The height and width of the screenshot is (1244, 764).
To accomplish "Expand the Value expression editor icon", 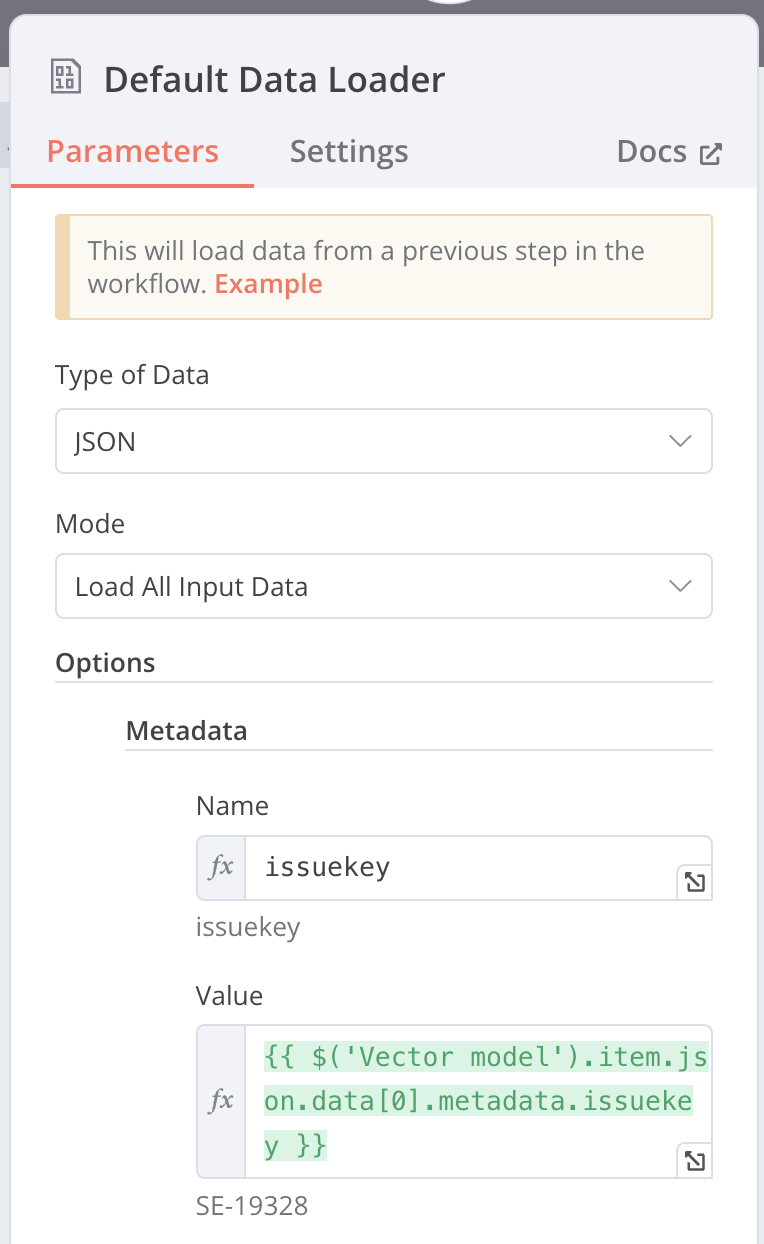I will (693, 1160).
